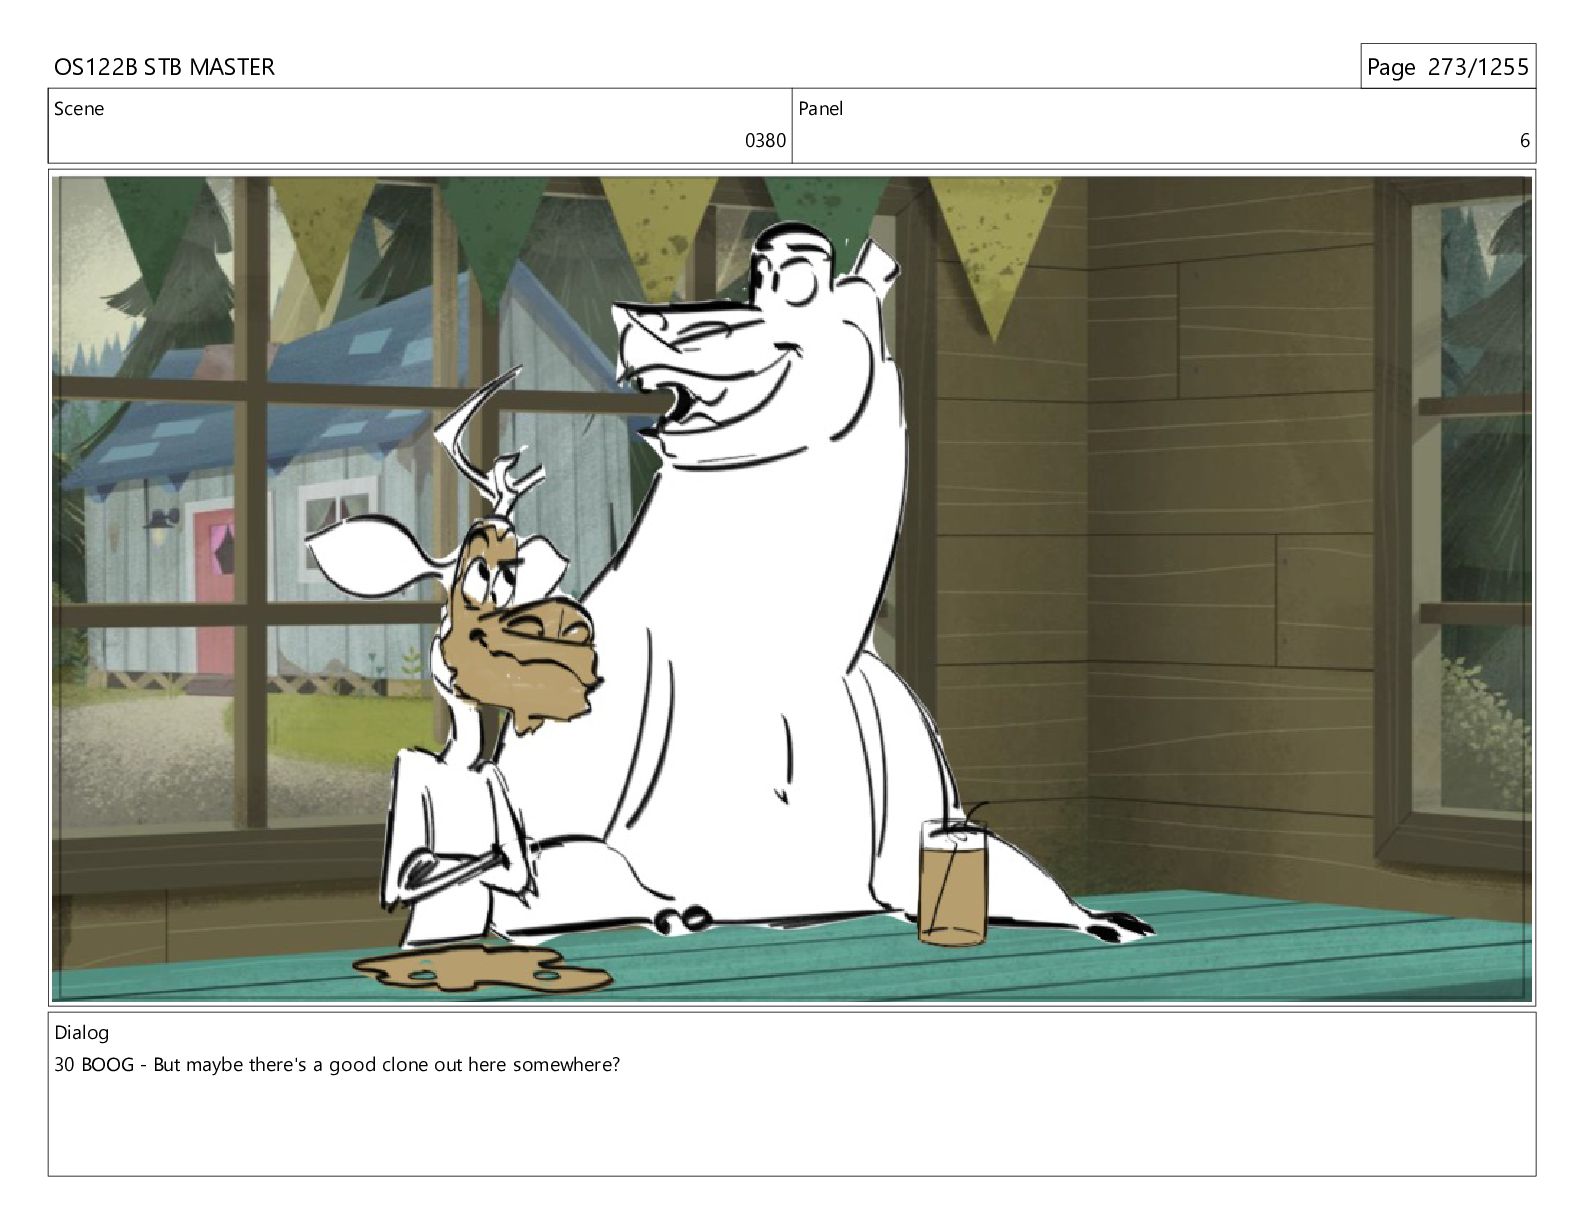The width and height of the screenshot is (1584, 1224).
Task: Select the 'Panel' field label
Action: point(821,109)
